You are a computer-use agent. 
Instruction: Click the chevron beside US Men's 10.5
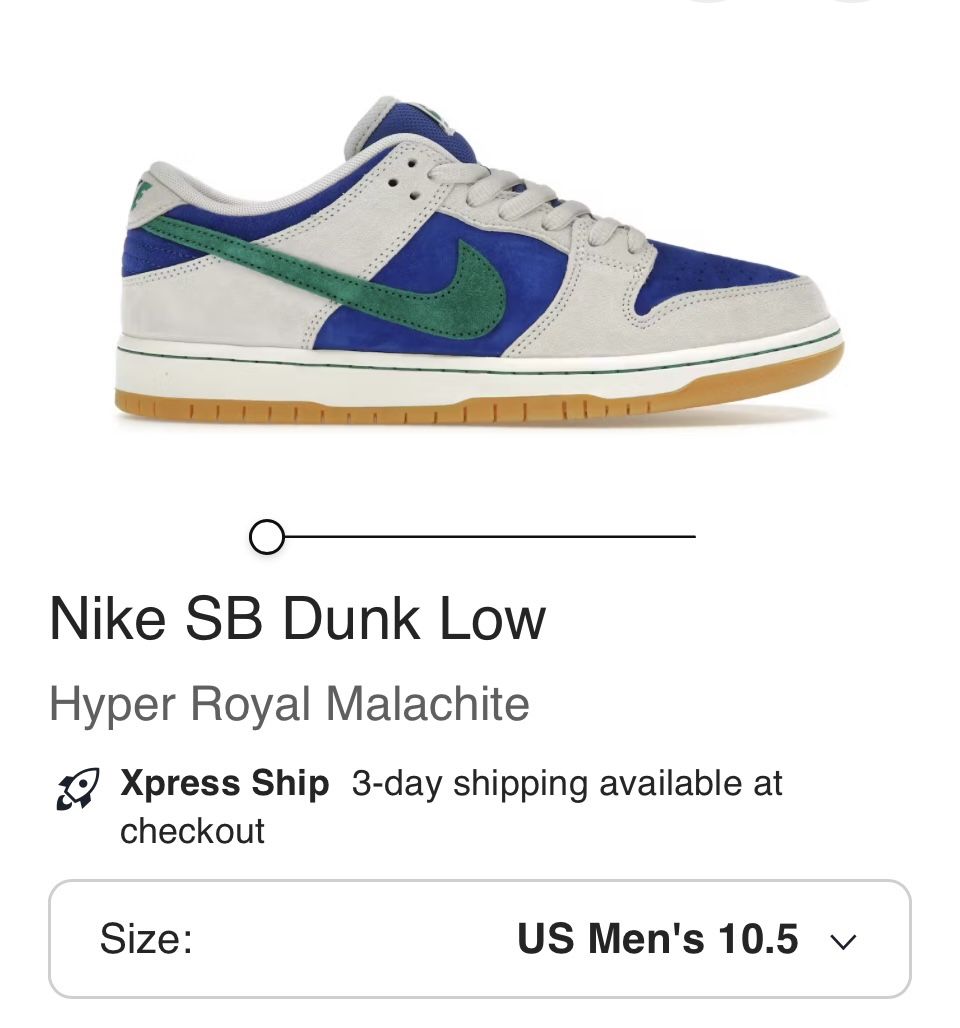click(x=844, y=940)
